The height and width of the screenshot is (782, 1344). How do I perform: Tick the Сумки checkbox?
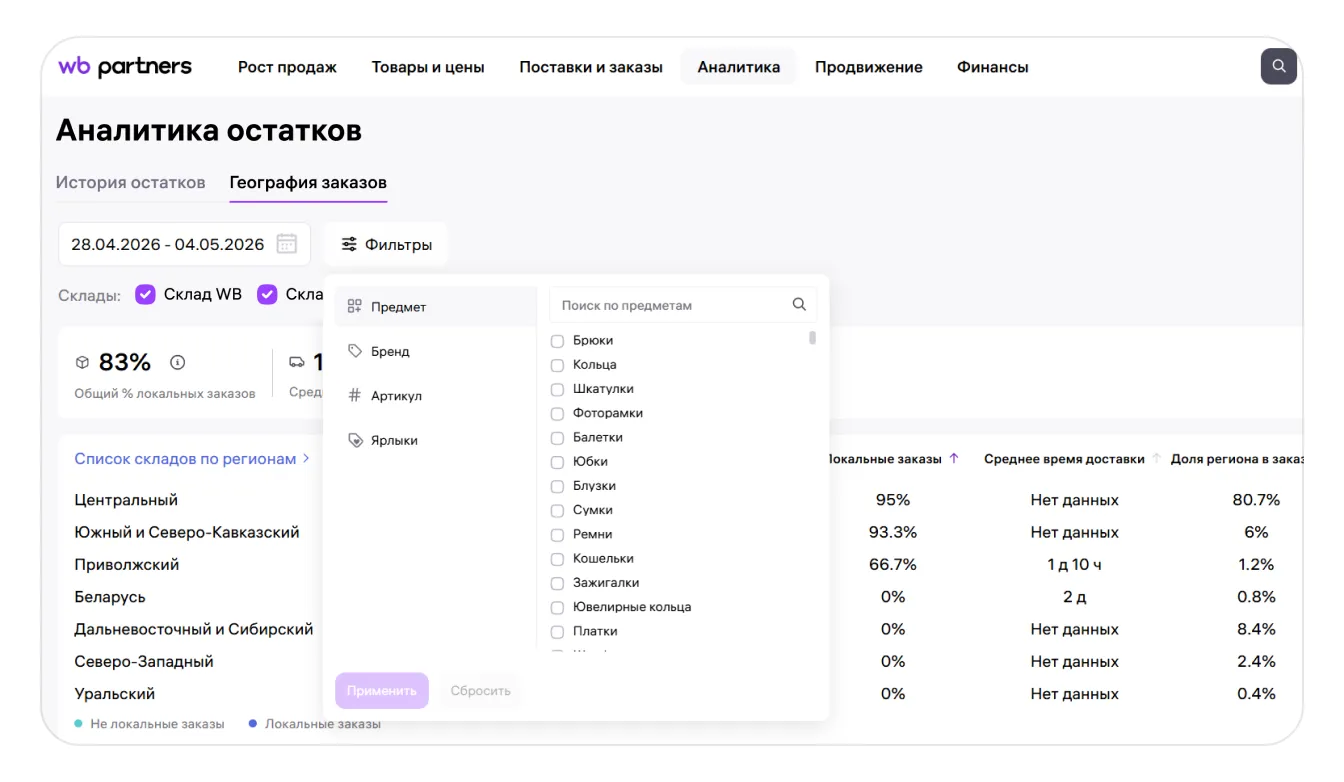558,511
